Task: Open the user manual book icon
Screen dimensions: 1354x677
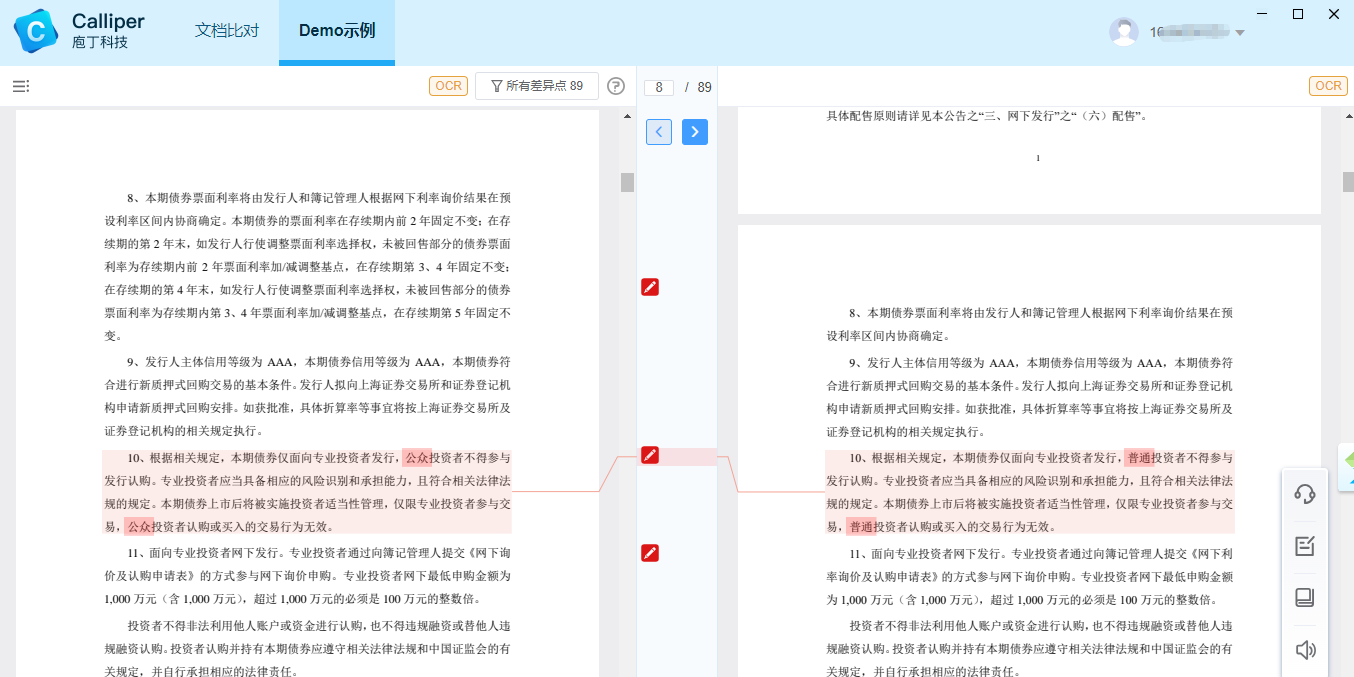Action: pyautogui.click(x=1305, y=598)
